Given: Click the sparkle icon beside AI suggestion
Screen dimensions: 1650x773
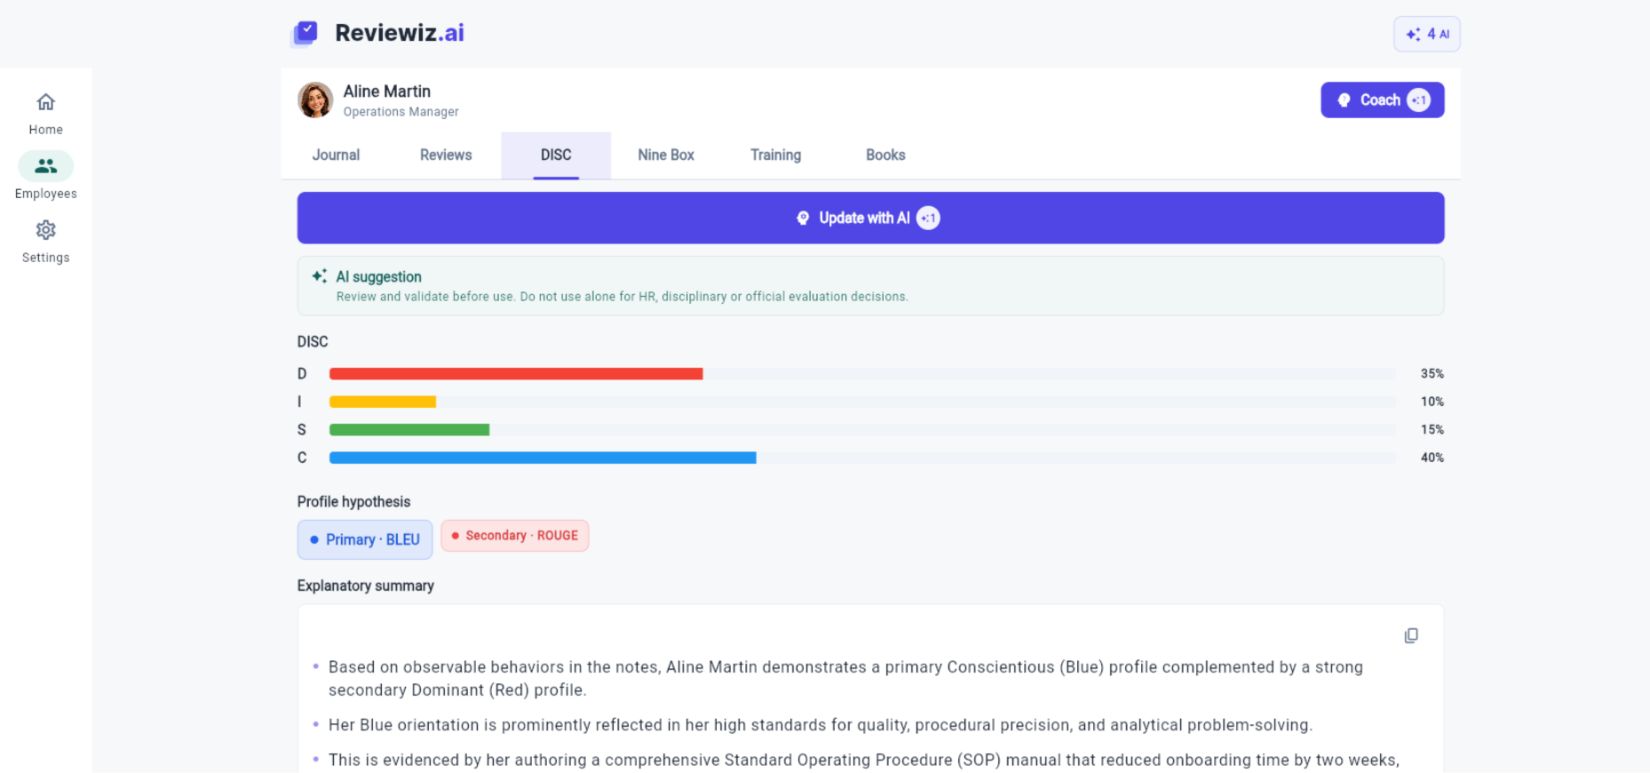Looking at the screenshot, I should click(x=319, y=277).
